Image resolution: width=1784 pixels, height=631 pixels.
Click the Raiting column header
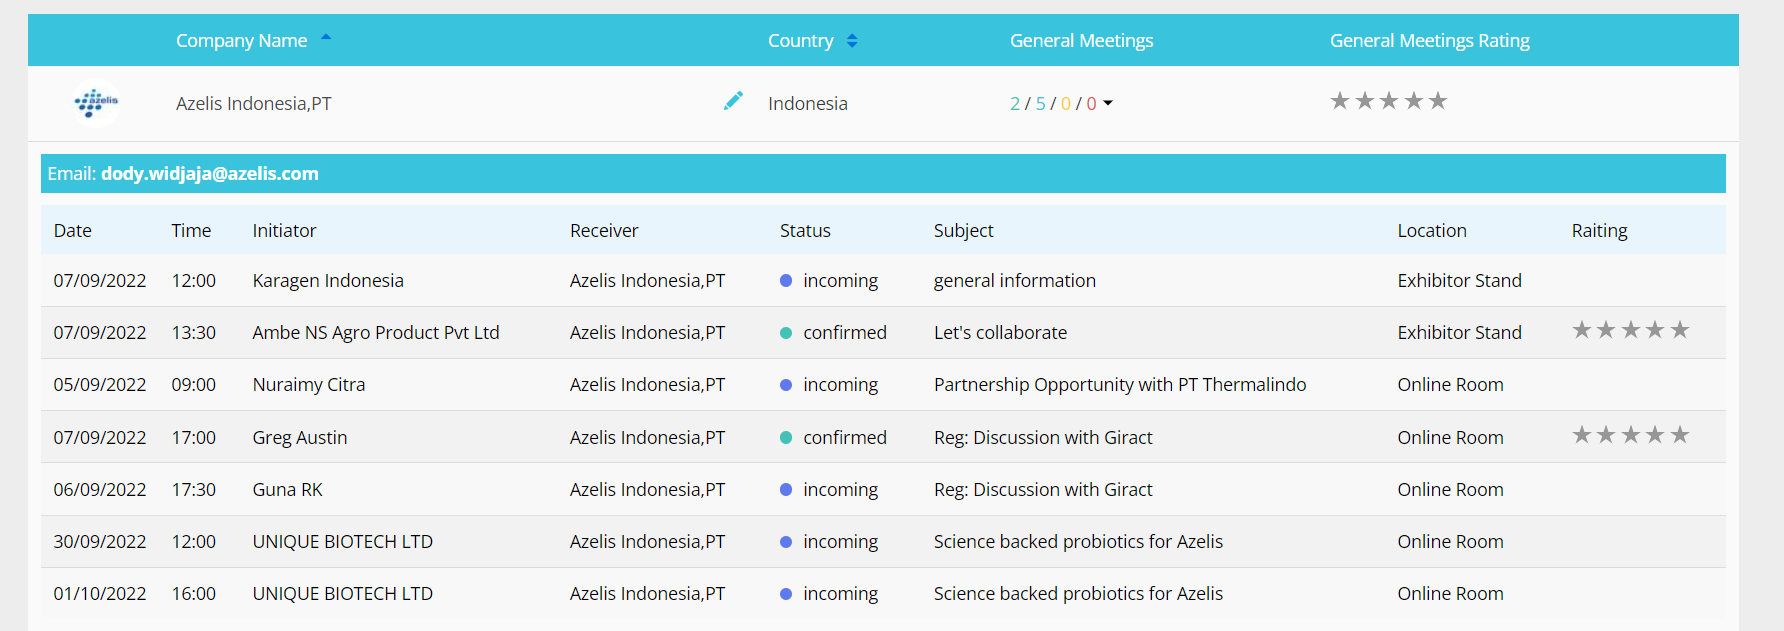point(1600,231)
